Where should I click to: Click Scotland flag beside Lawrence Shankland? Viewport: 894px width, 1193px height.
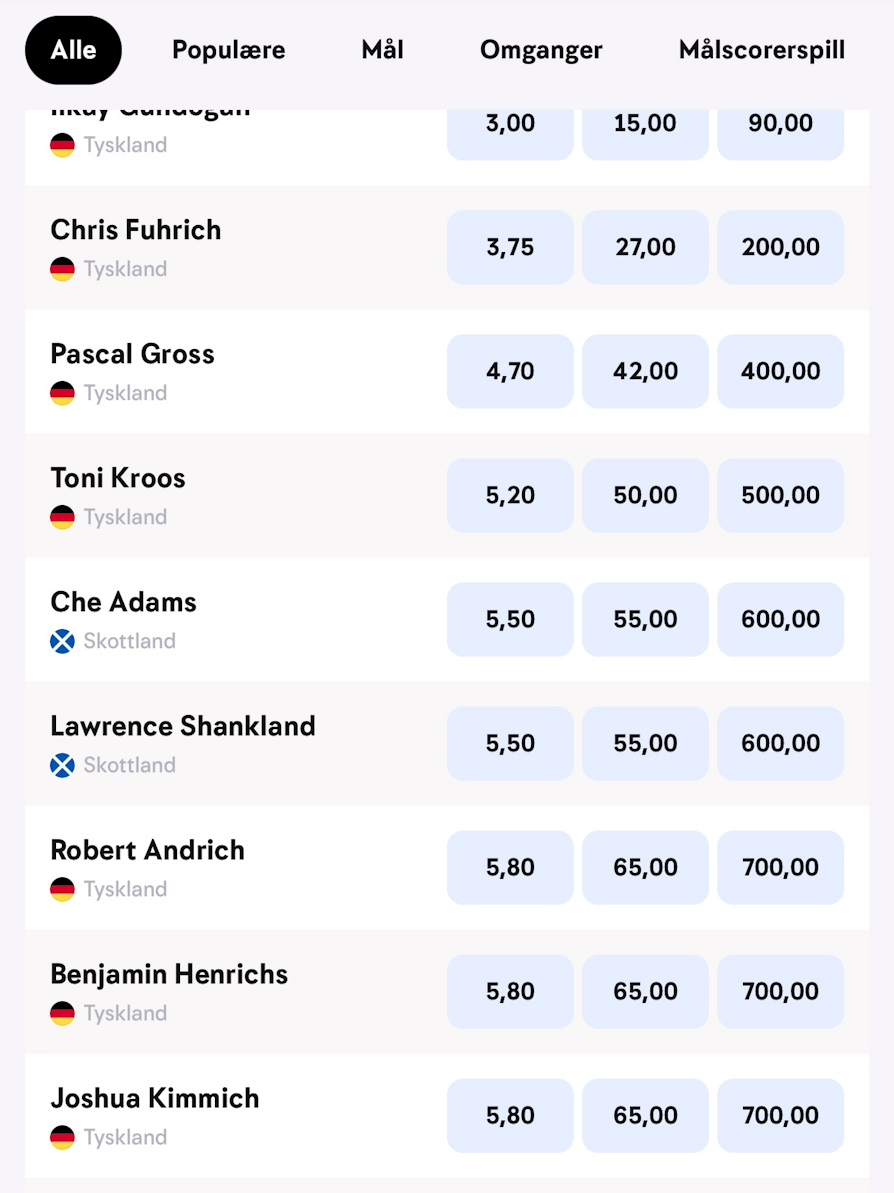click(x=62, y=765)
